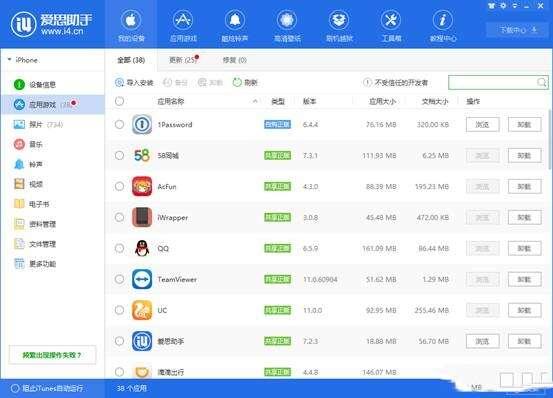Click the version column header
Image resolution: width=553 pixels, height=398 pixels.
[309, 102]
